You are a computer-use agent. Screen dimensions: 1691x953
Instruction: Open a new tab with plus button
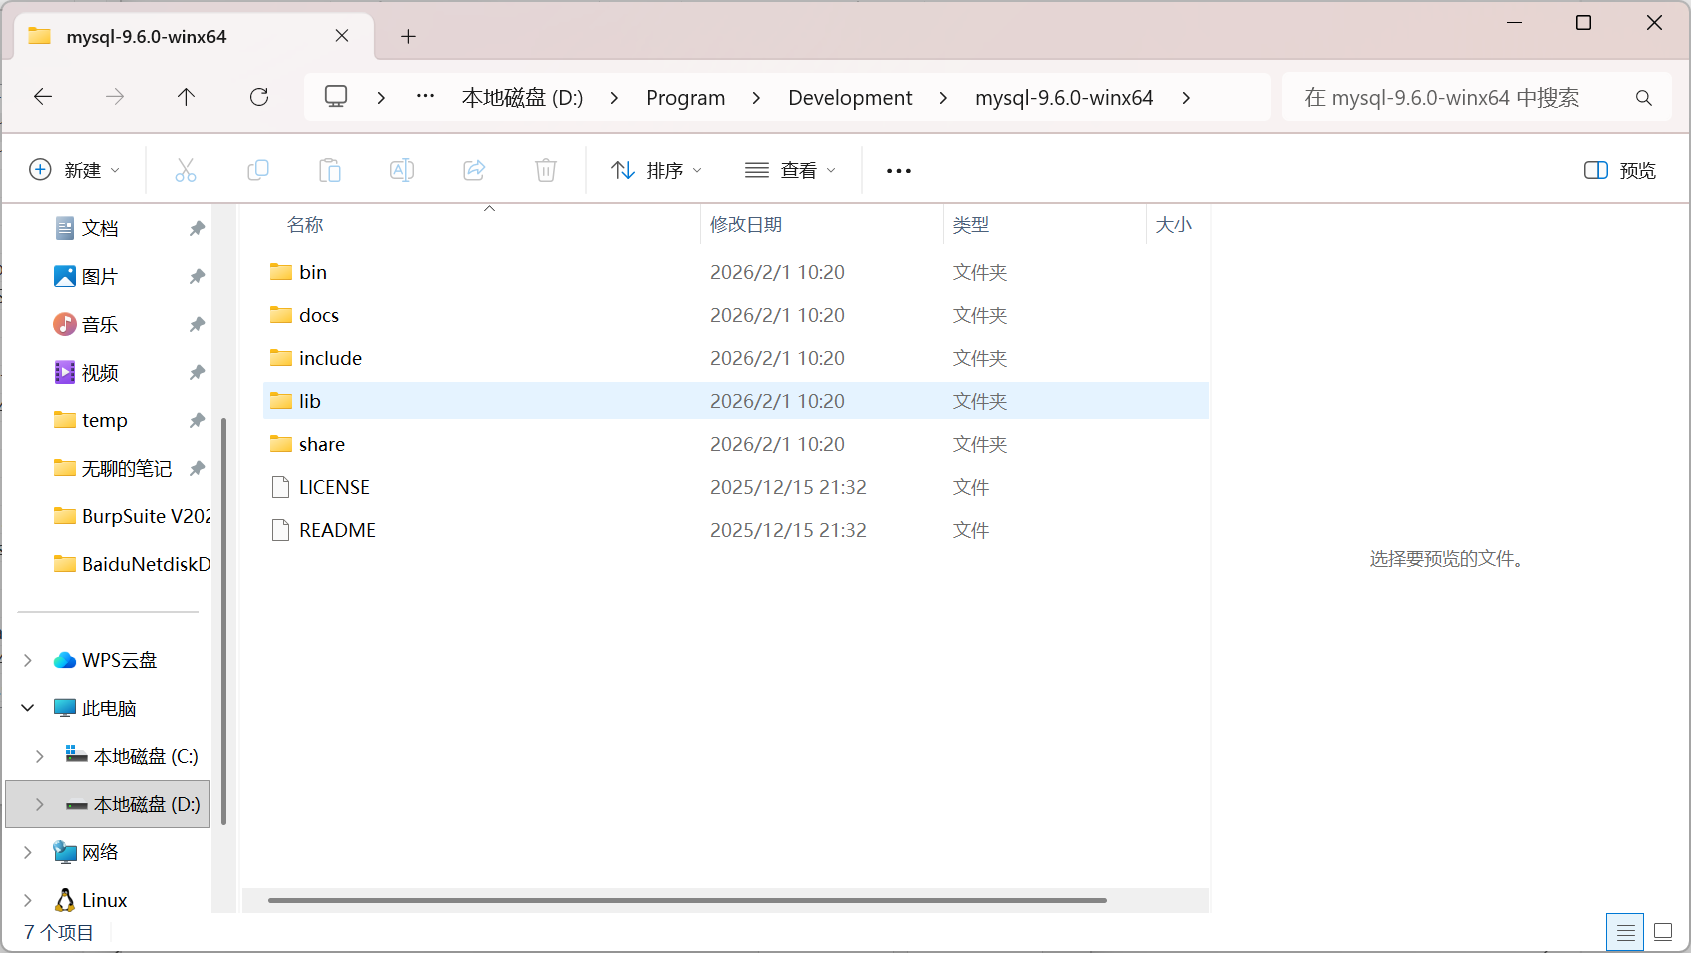pyautogui.click(x=408, y=37)
